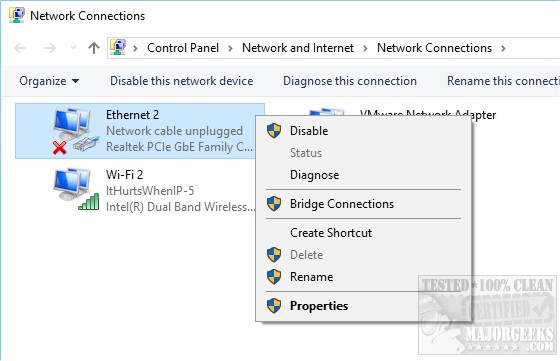
Task: Expand chevron after Network and Internet breadcrumb
Action: (x=365, y=48)
